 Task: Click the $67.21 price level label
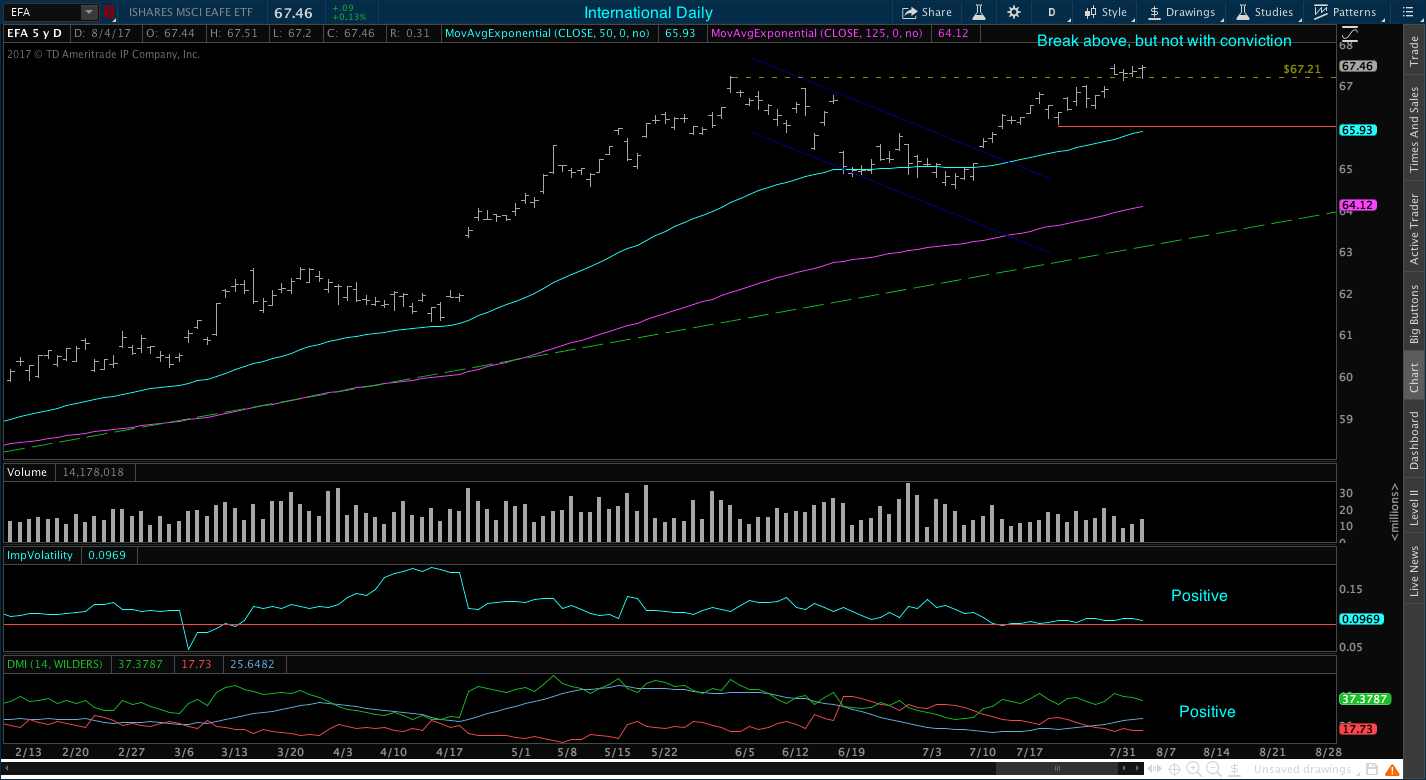[1302, 69]
